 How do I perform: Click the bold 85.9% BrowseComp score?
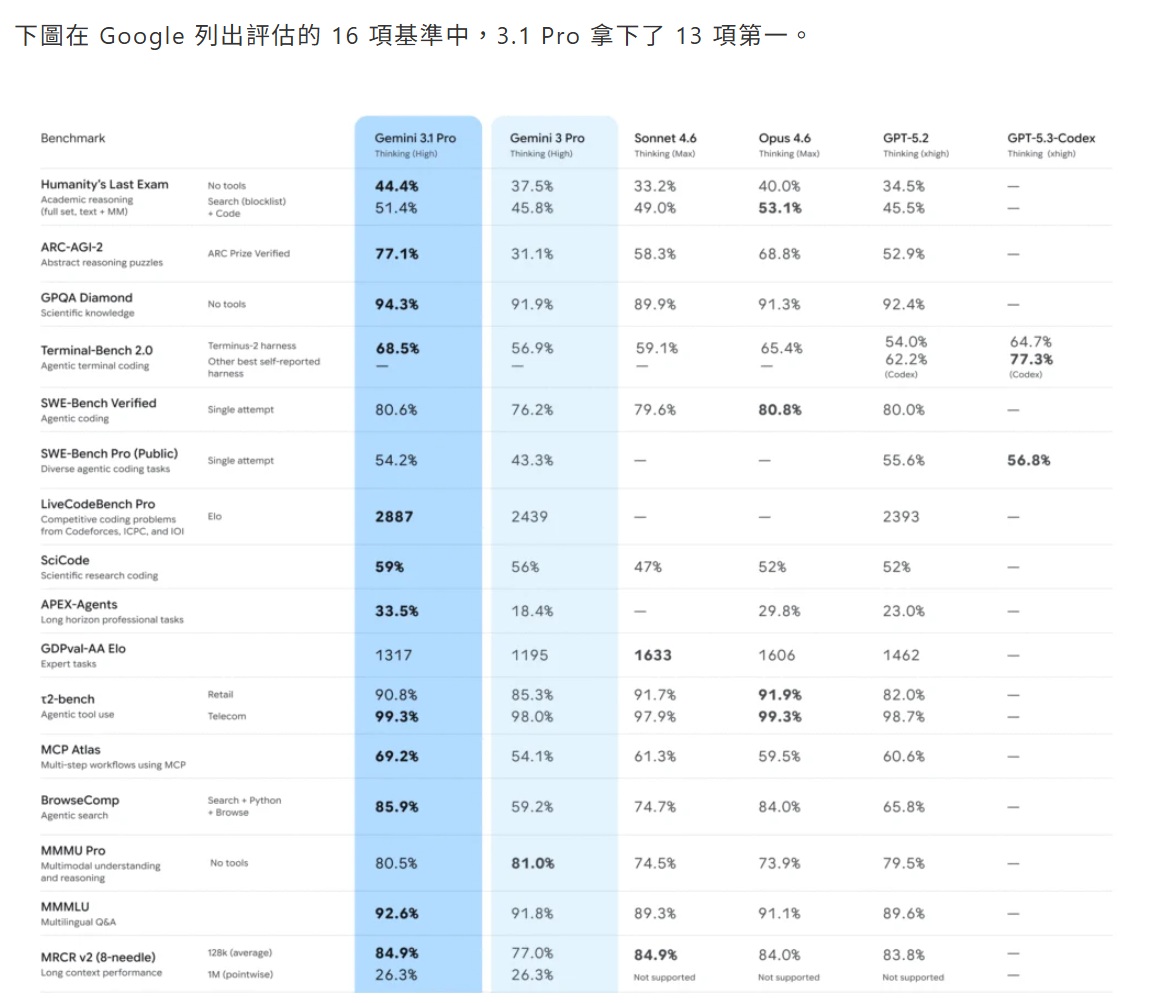point(396,807)
